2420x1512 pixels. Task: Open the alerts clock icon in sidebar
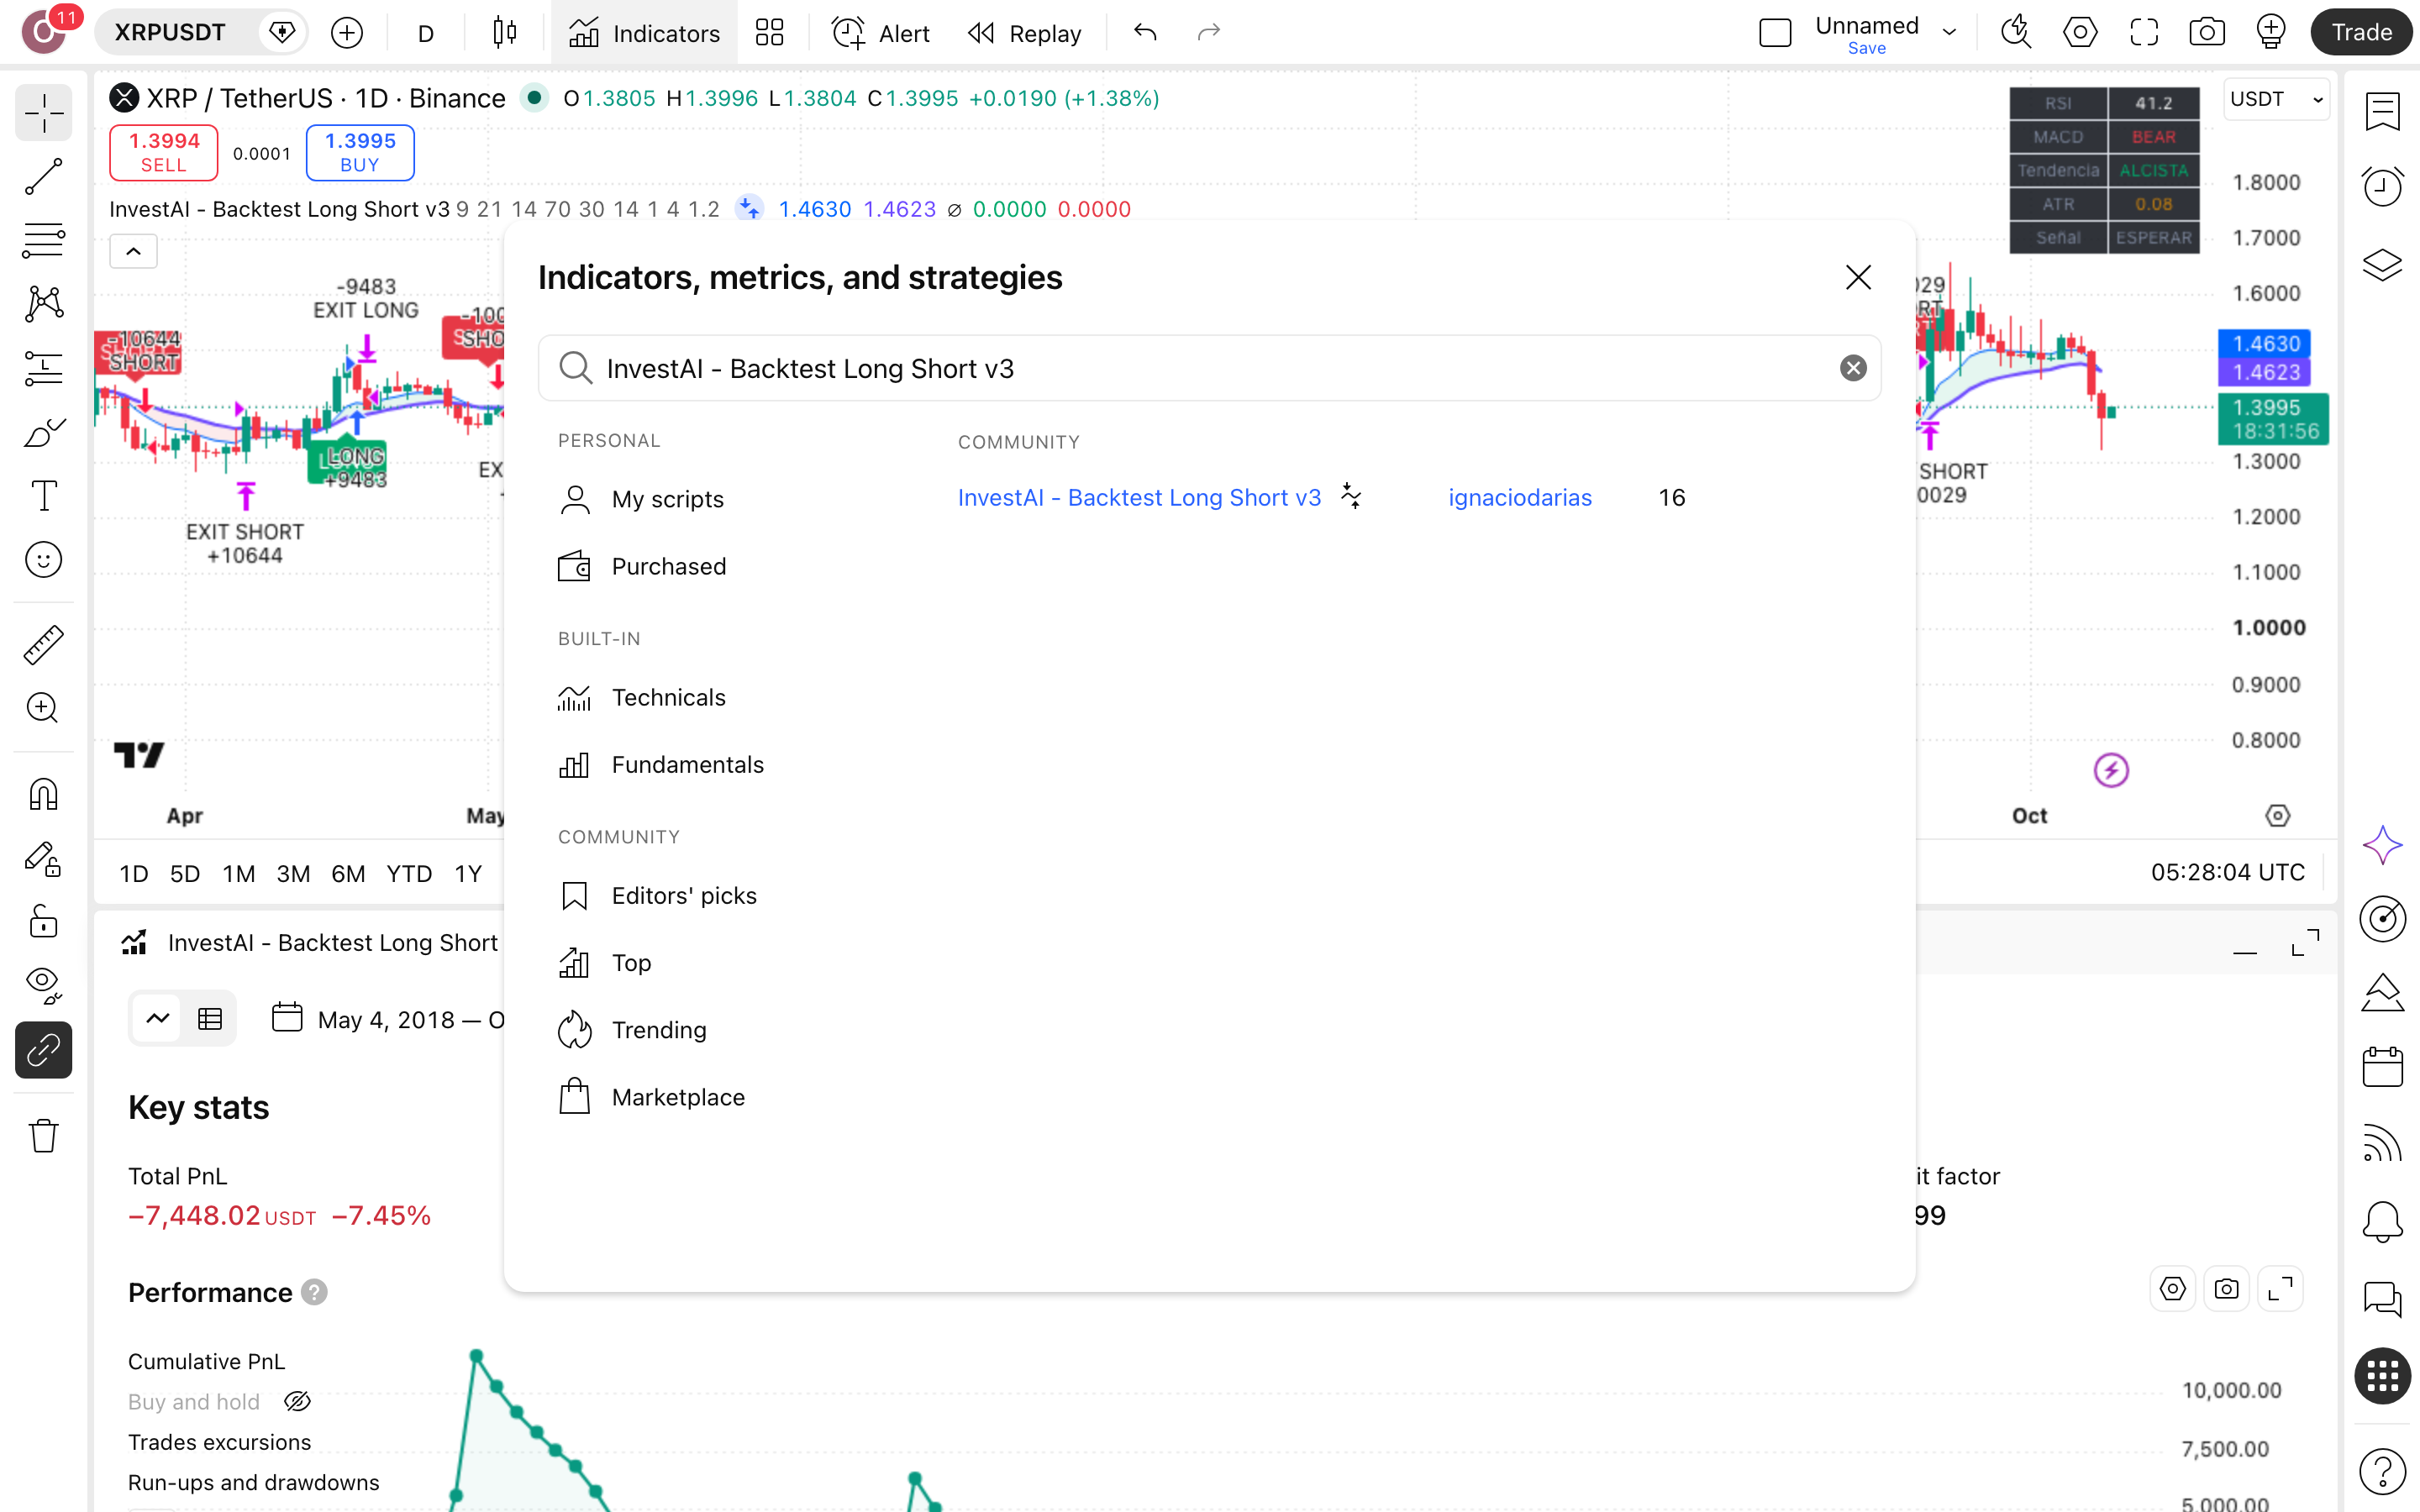(x=2382, y=186)
